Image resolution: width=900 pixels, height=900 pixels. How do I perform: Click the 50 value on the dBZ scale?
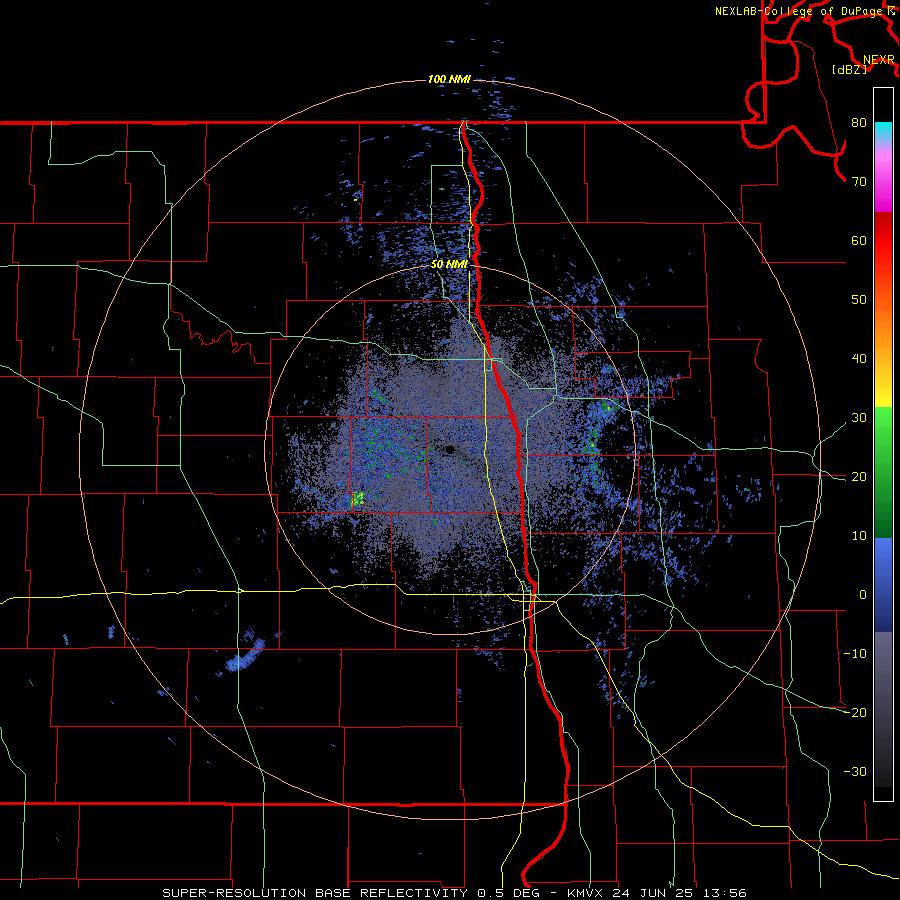click(859, 300)
